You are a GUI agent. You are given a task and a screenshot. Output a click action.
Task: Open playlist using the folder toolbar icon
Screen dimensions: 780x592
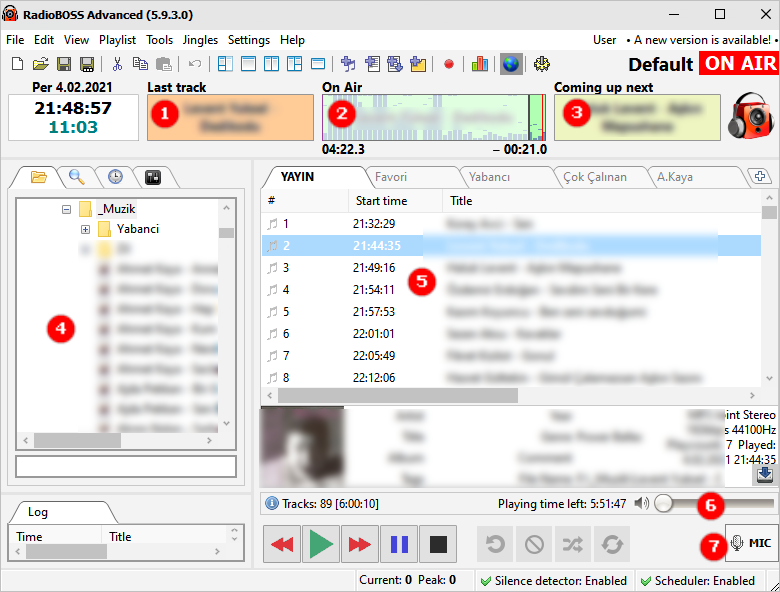point(41,64)
